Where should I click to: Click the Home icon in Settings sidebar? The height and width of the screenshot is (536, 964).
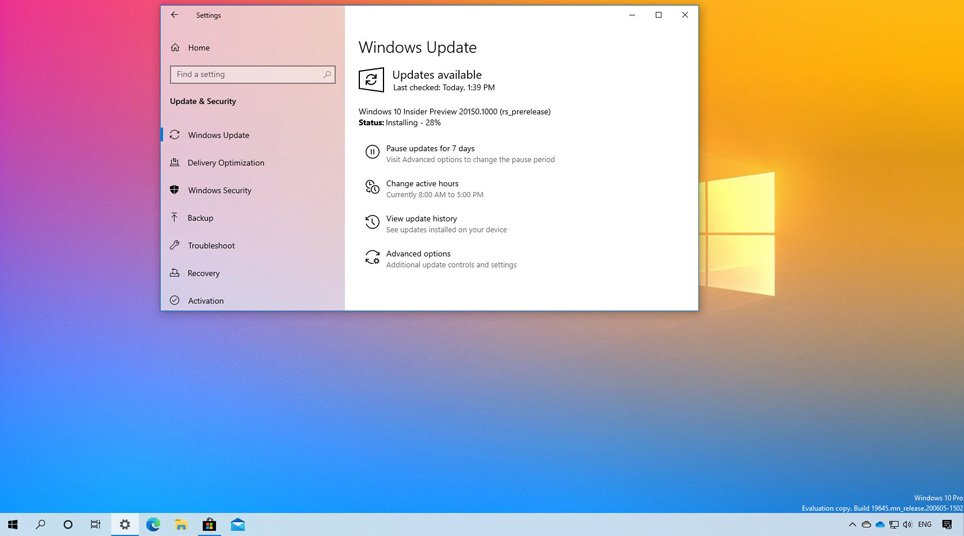click(175, 48)
